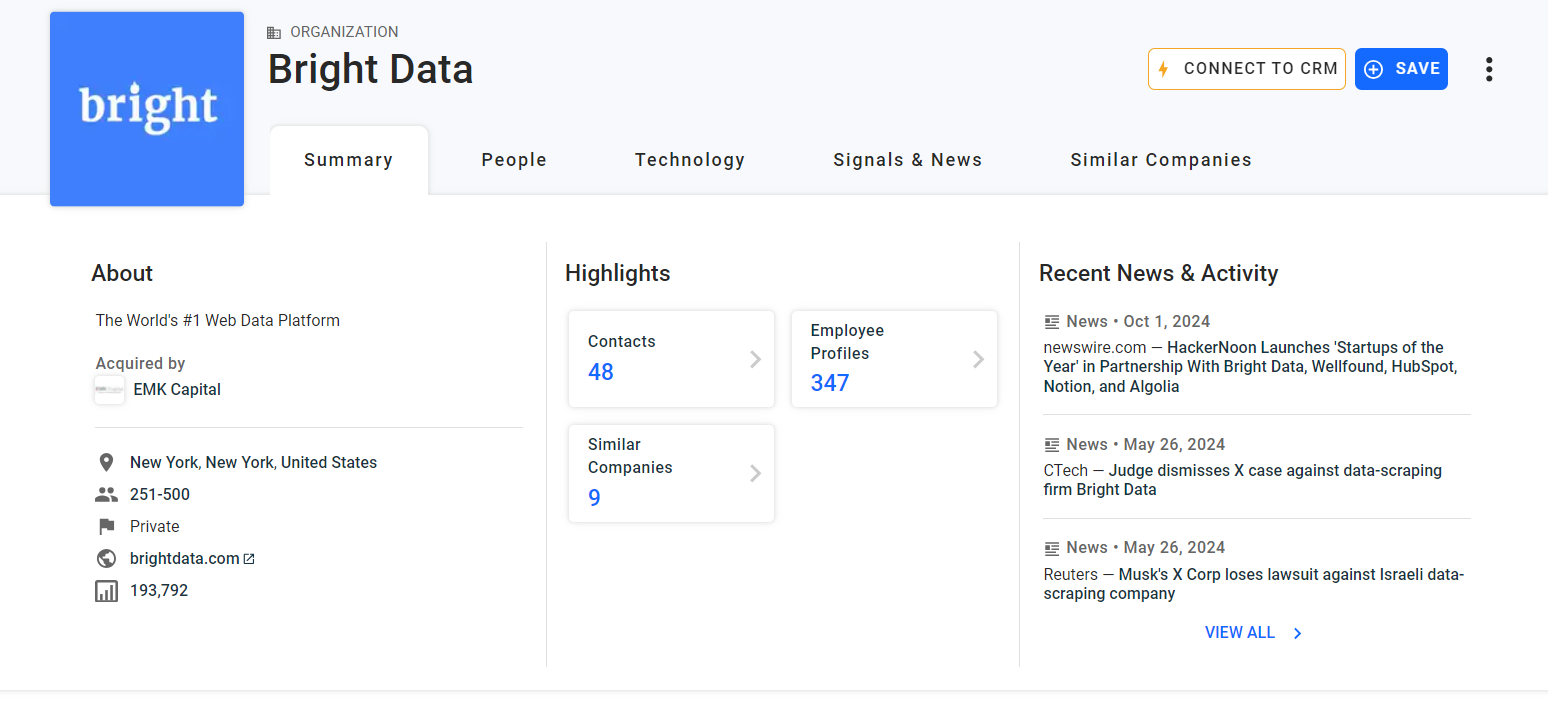Switch to the People tab
The height and width of the screenshot is (705, 1548).
coord(513,159)
